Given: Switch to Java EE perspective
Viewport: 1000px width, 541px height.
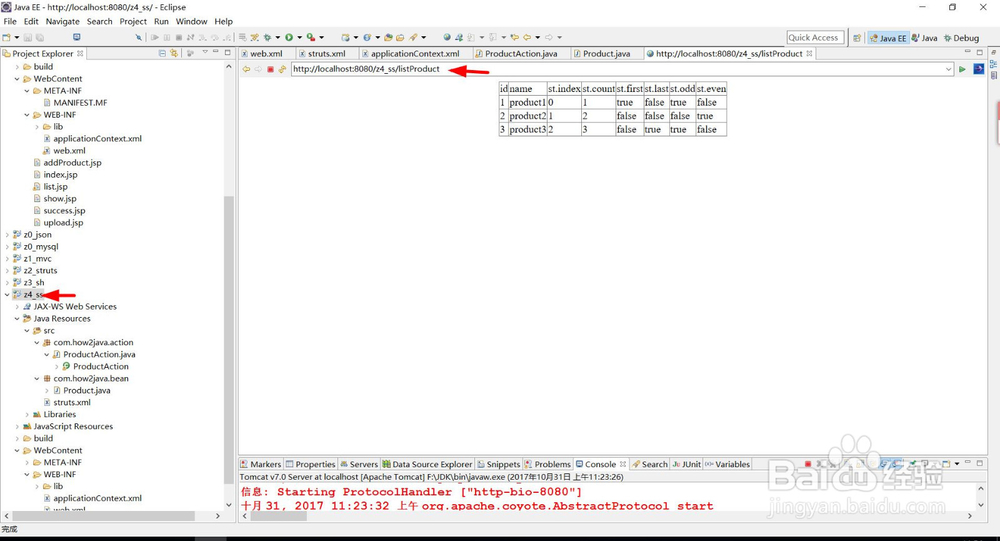Looking at the screenshot, I should point(887,38).
